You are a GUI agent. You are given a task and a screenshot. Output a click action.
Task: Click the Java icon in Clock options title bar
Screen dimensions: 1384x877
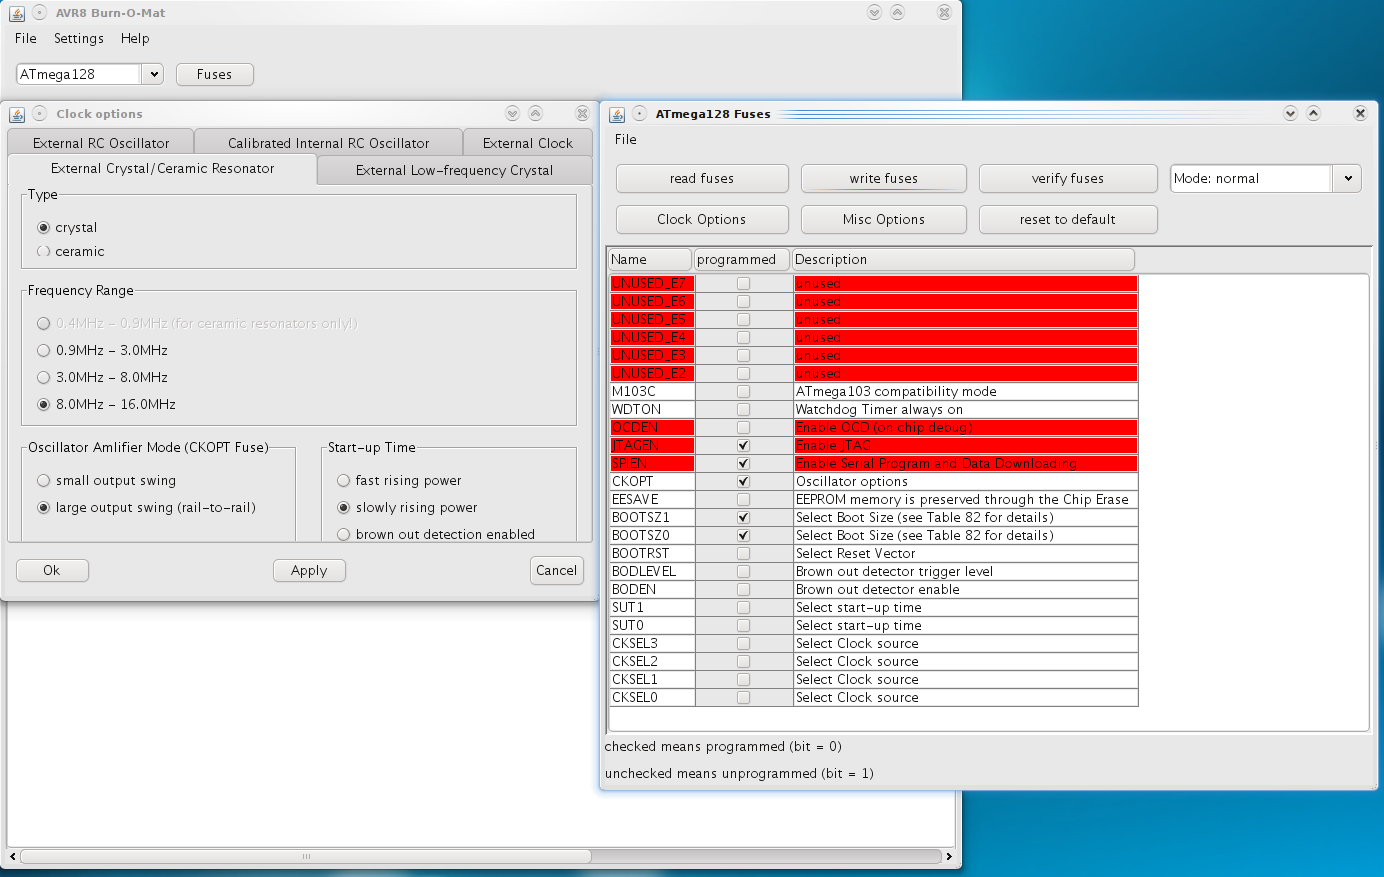(17, 114)
